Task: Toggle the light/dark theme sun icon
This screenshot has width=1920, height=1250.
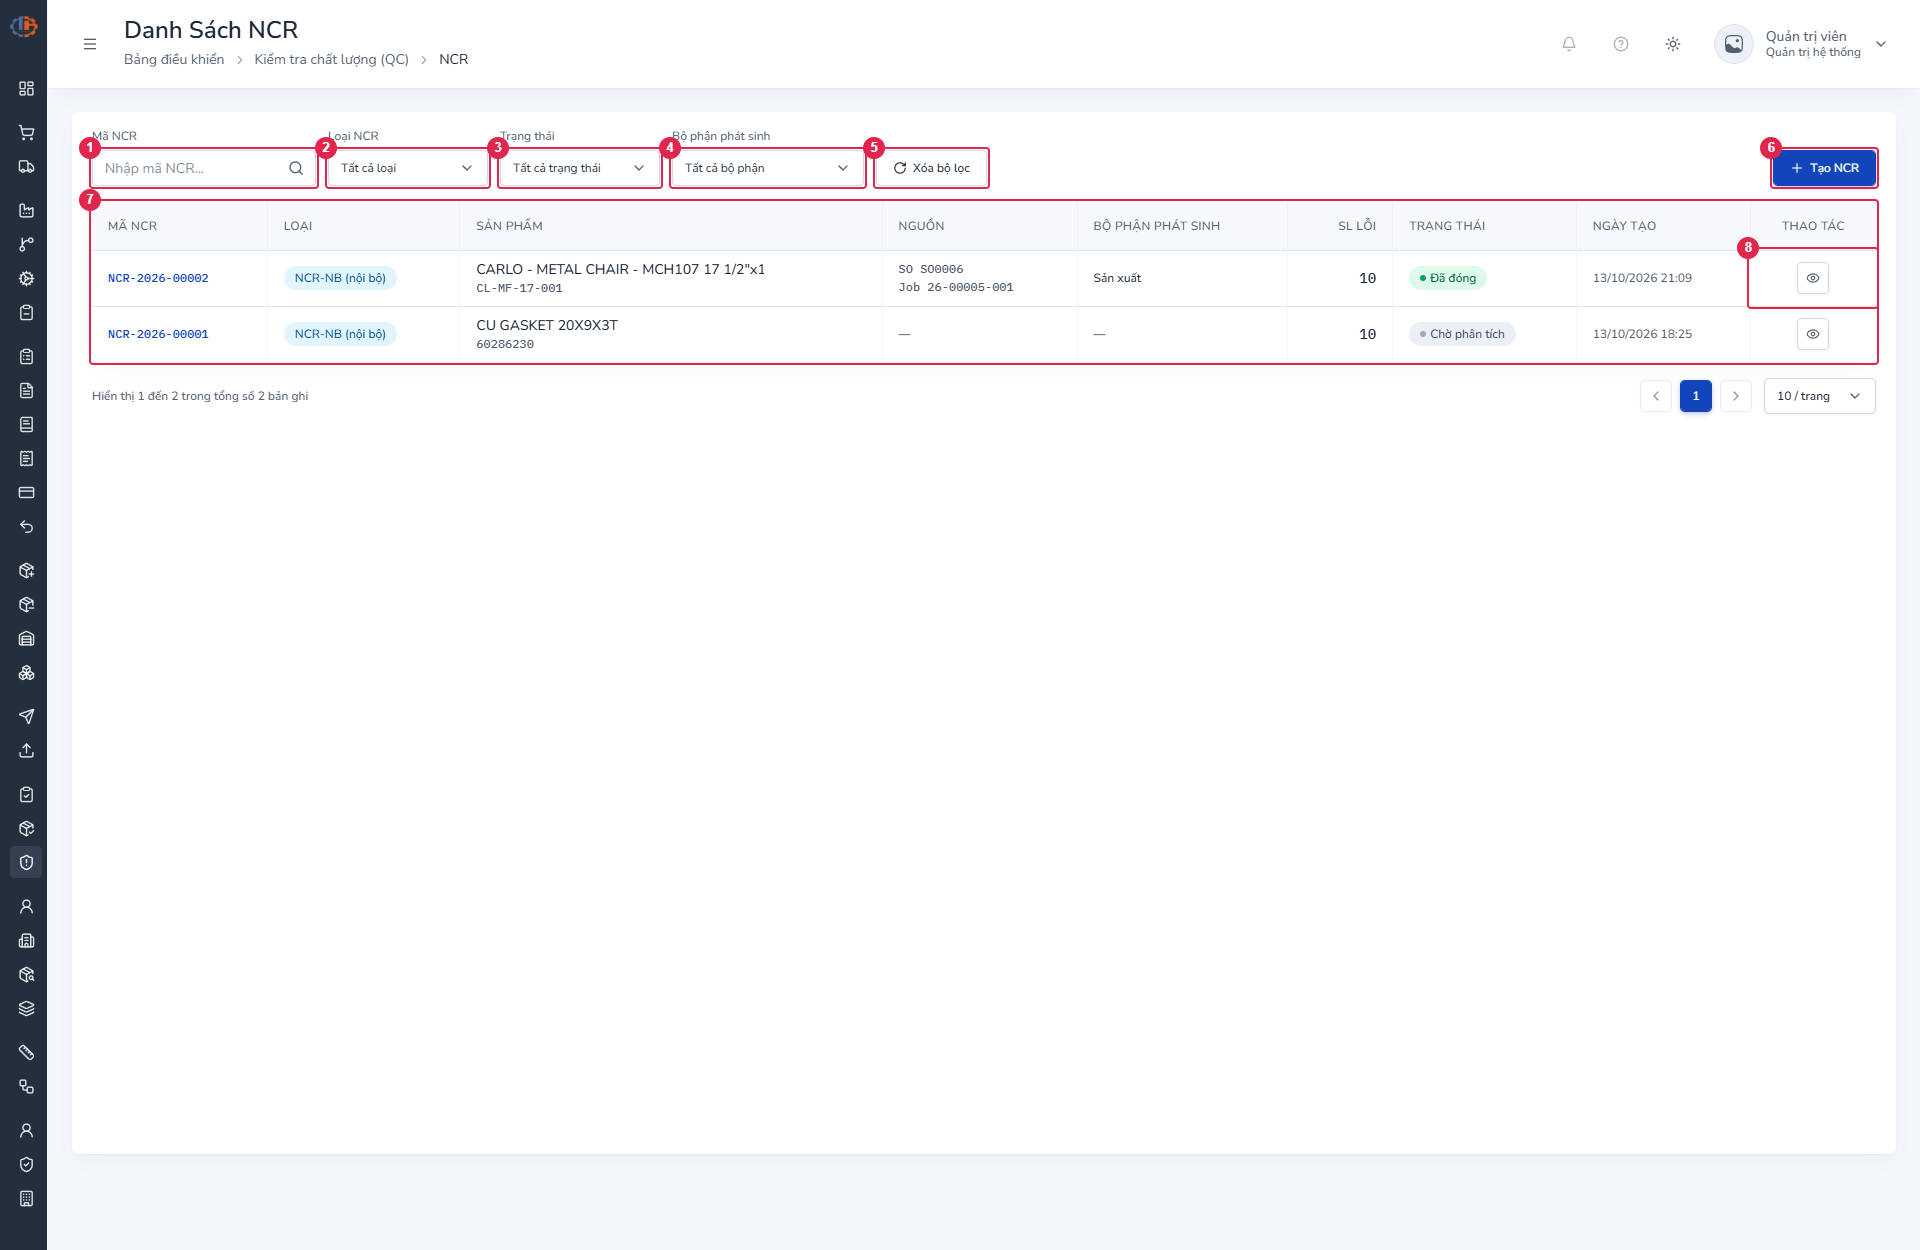Action: tap(1673, 44)
